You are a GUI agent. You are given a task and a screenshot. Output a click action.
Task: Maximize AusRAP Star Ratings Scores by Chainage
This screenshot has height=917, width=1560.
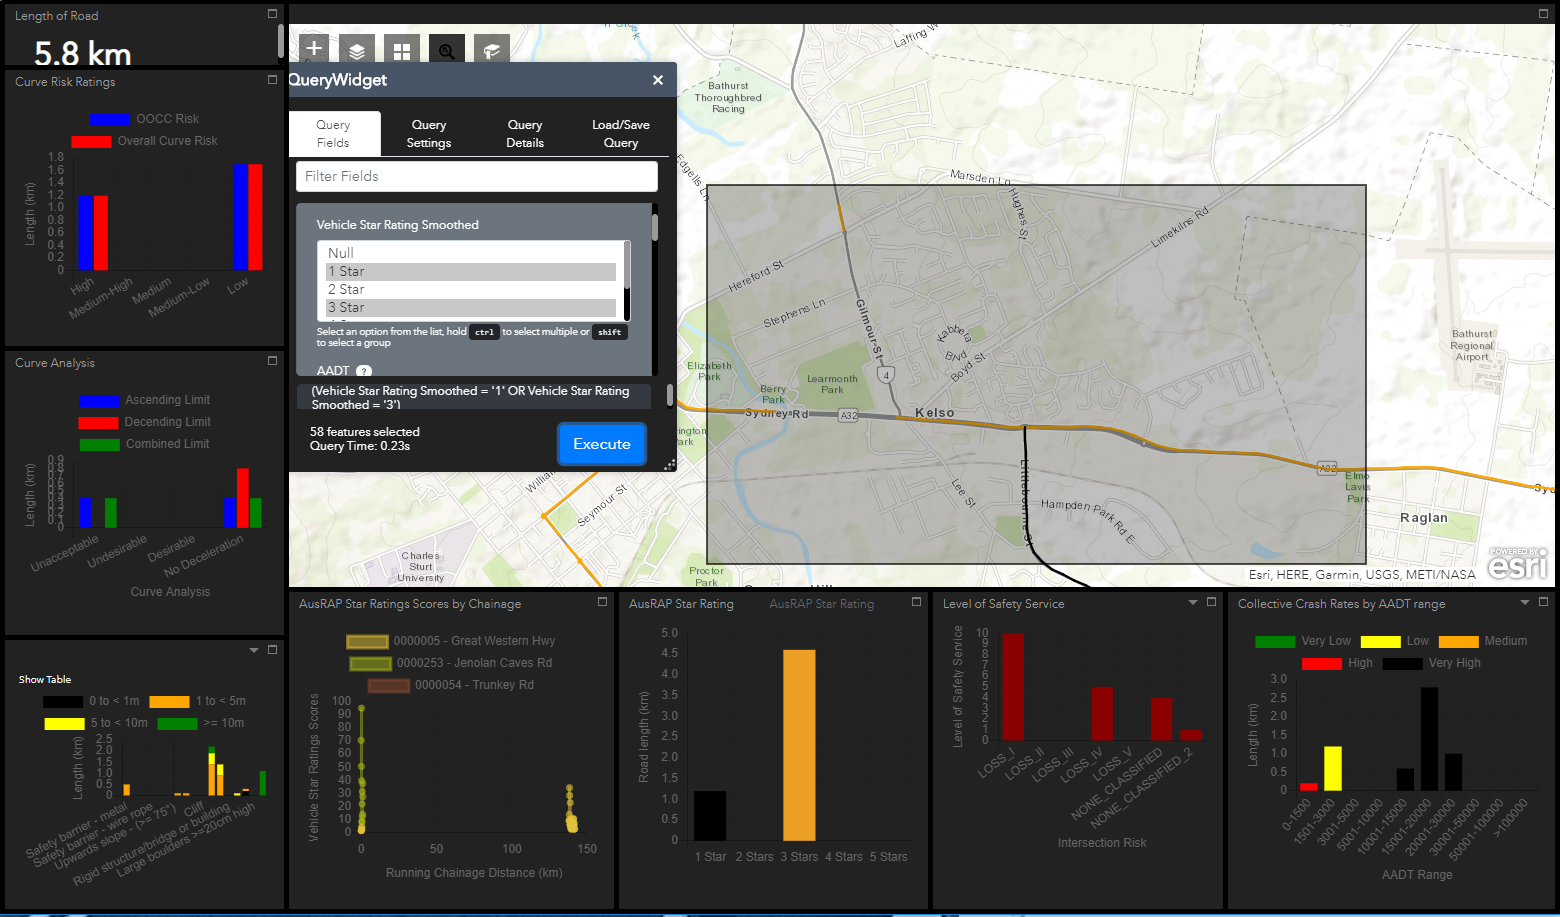(x=602, y=602)
